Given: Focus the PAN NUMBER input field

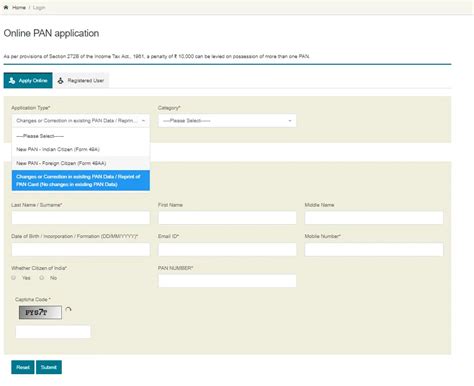Looking at the screenshot, I should point(227,281).
